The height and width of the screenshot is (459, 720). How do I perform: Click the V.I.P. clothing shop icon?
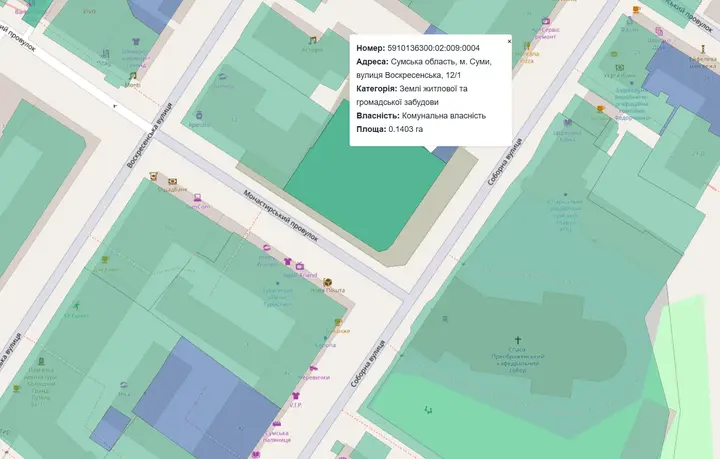pos(296,395)
